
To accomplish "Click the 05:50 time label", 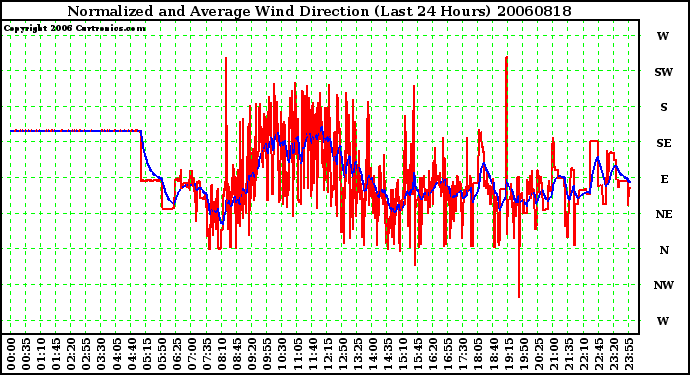I will [161, 354].
